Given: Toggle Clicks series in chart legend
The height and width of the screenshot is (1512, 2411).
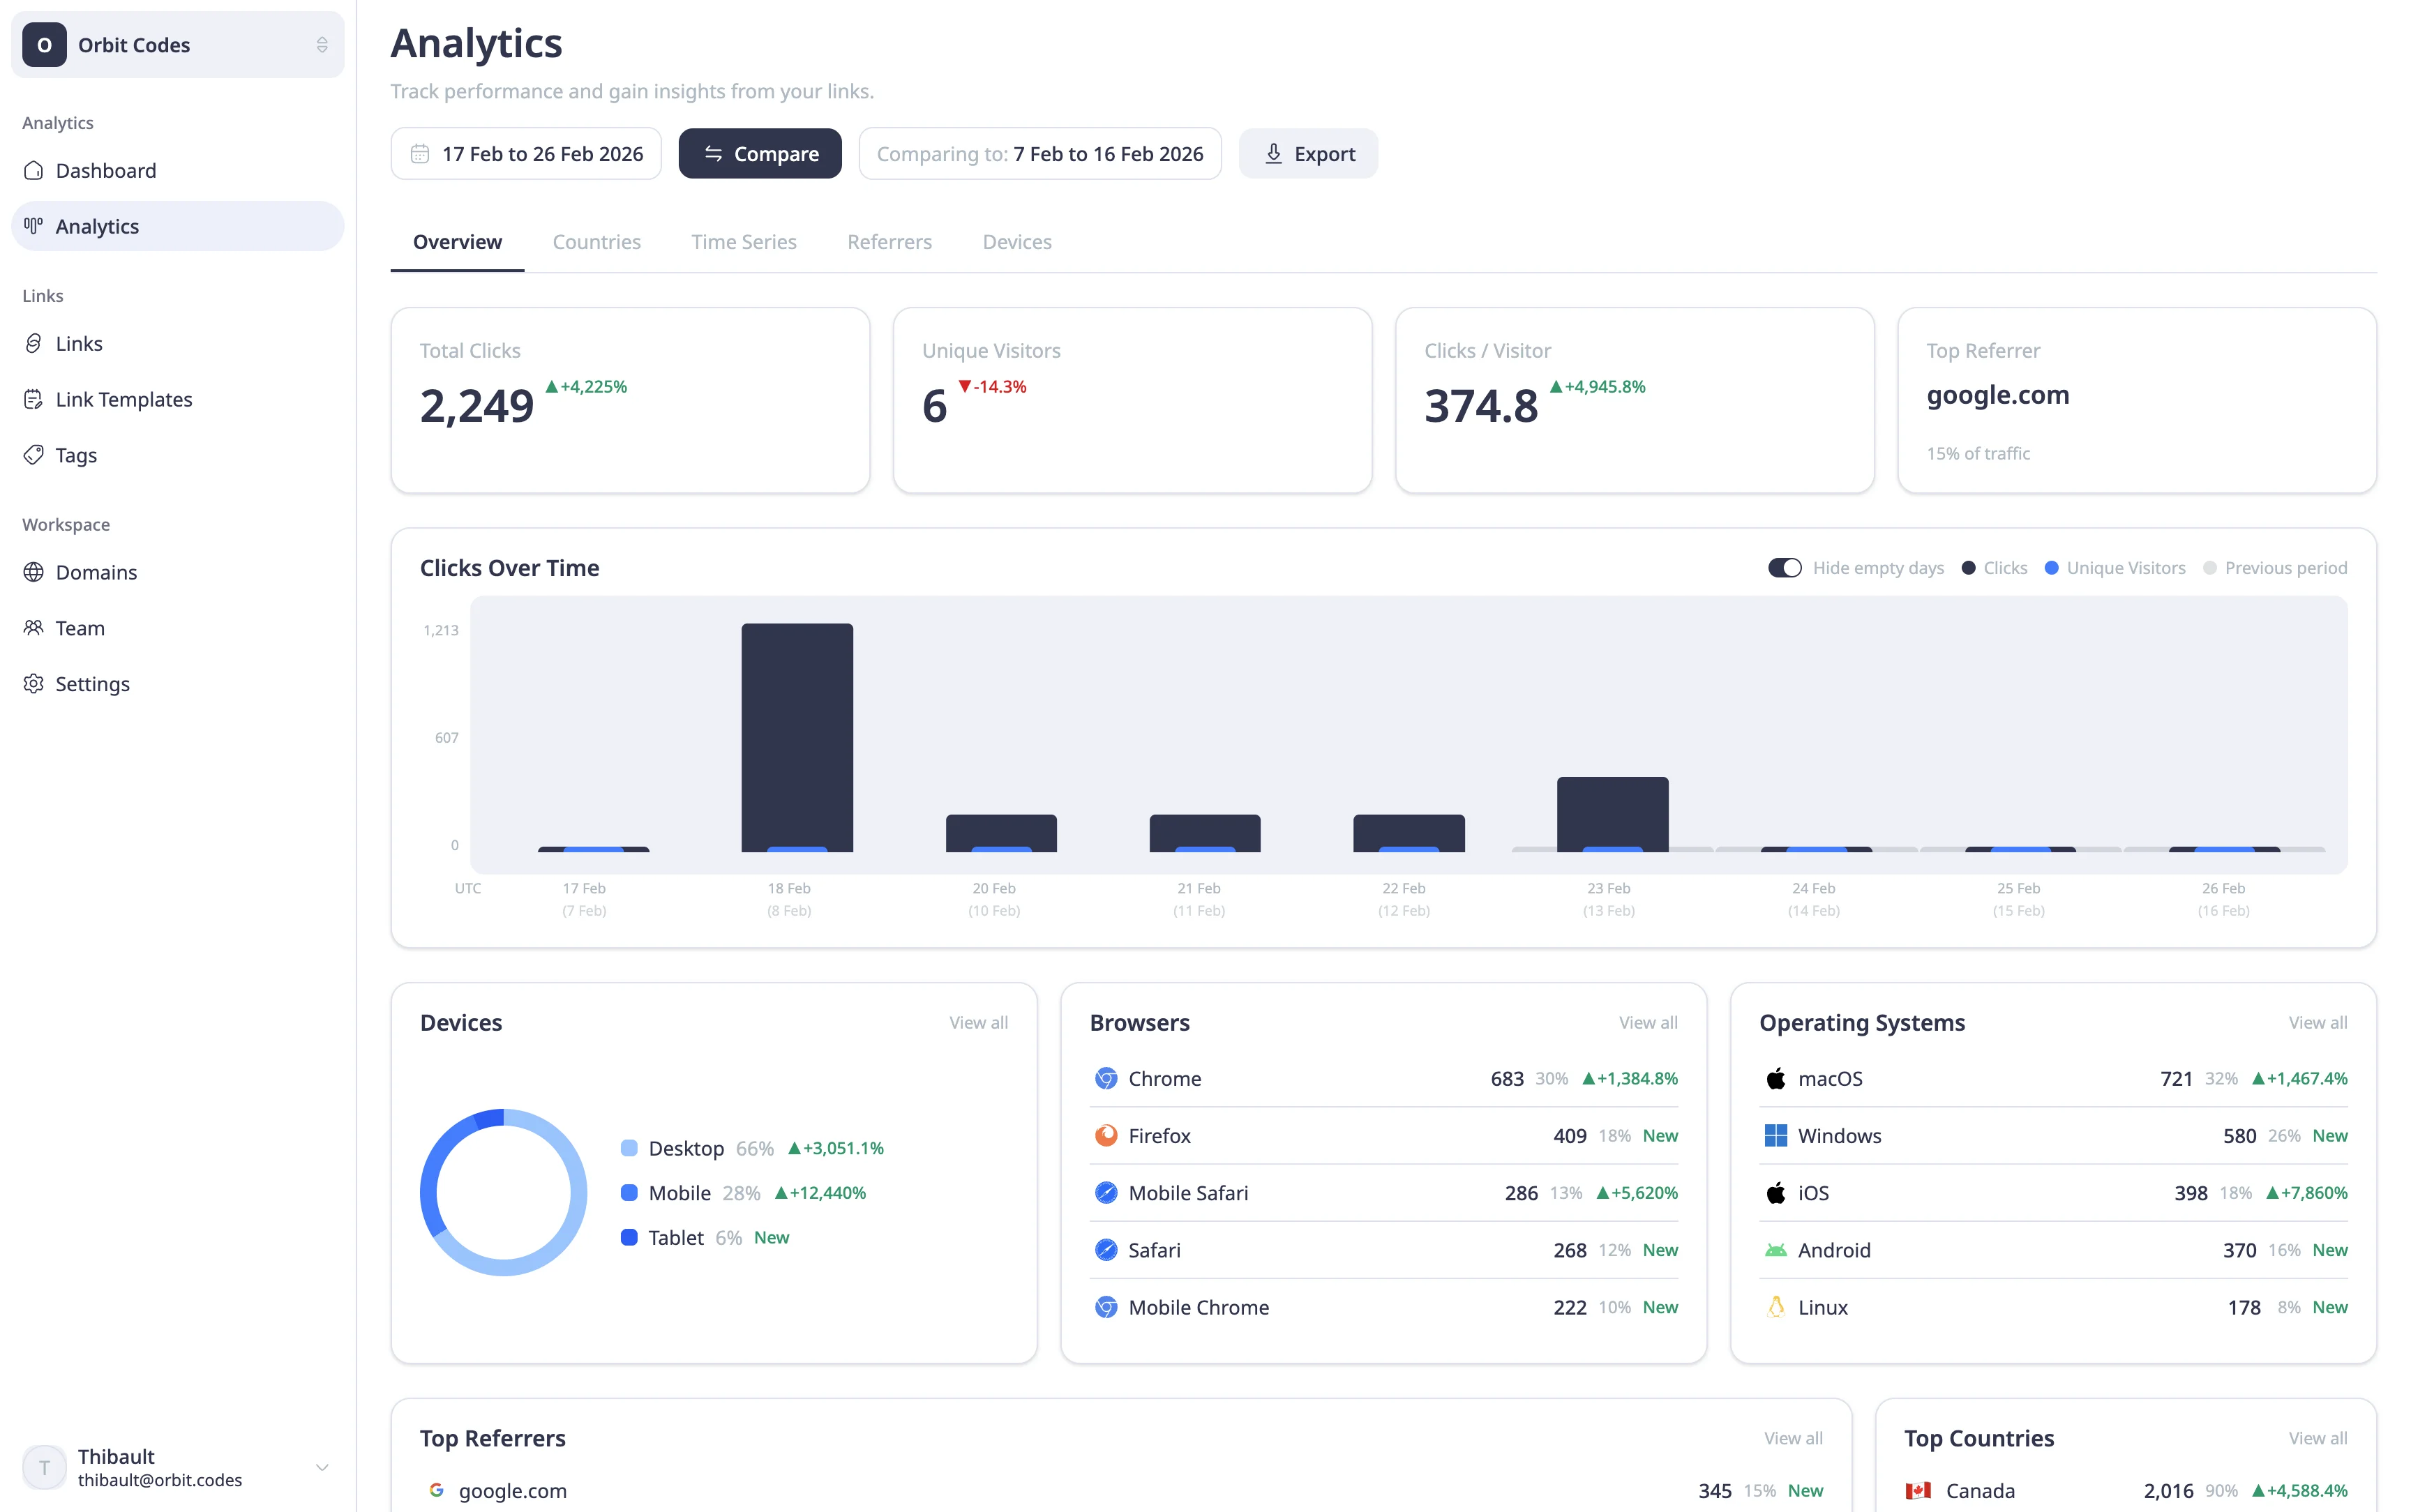Looking at the screenshot, I should (1994, 568).
